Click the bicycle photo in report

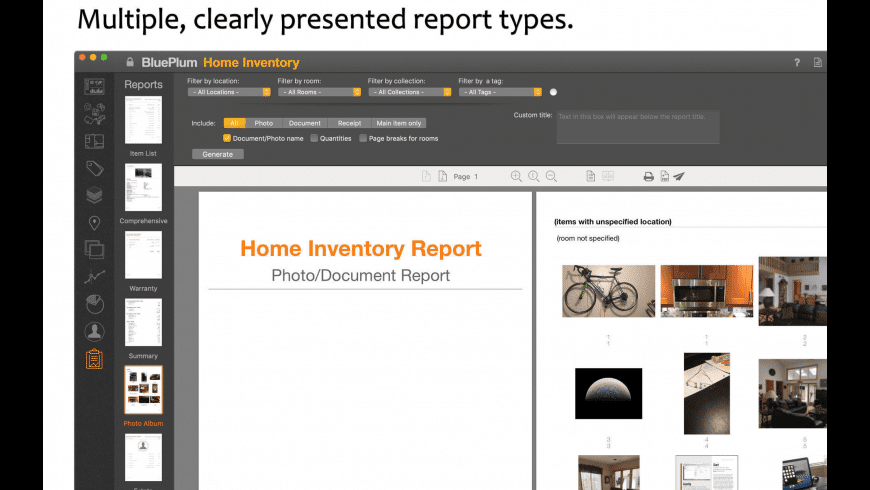[x=608, y=291]
